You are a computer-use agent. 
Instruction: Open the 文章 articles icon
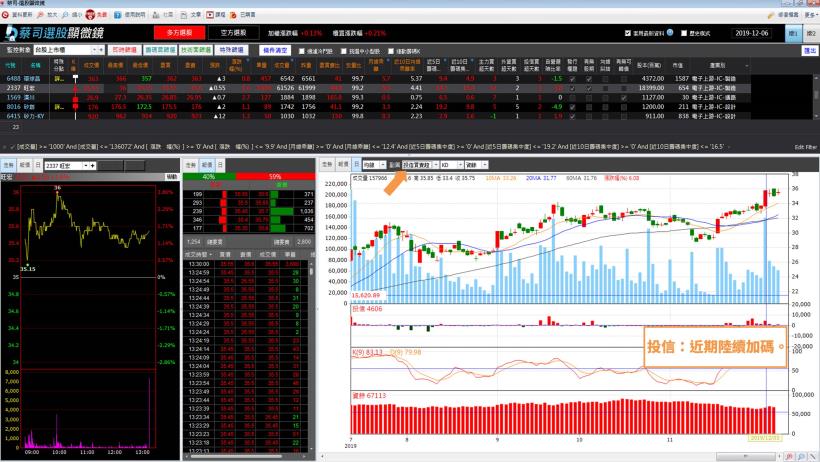coord(184,15)
